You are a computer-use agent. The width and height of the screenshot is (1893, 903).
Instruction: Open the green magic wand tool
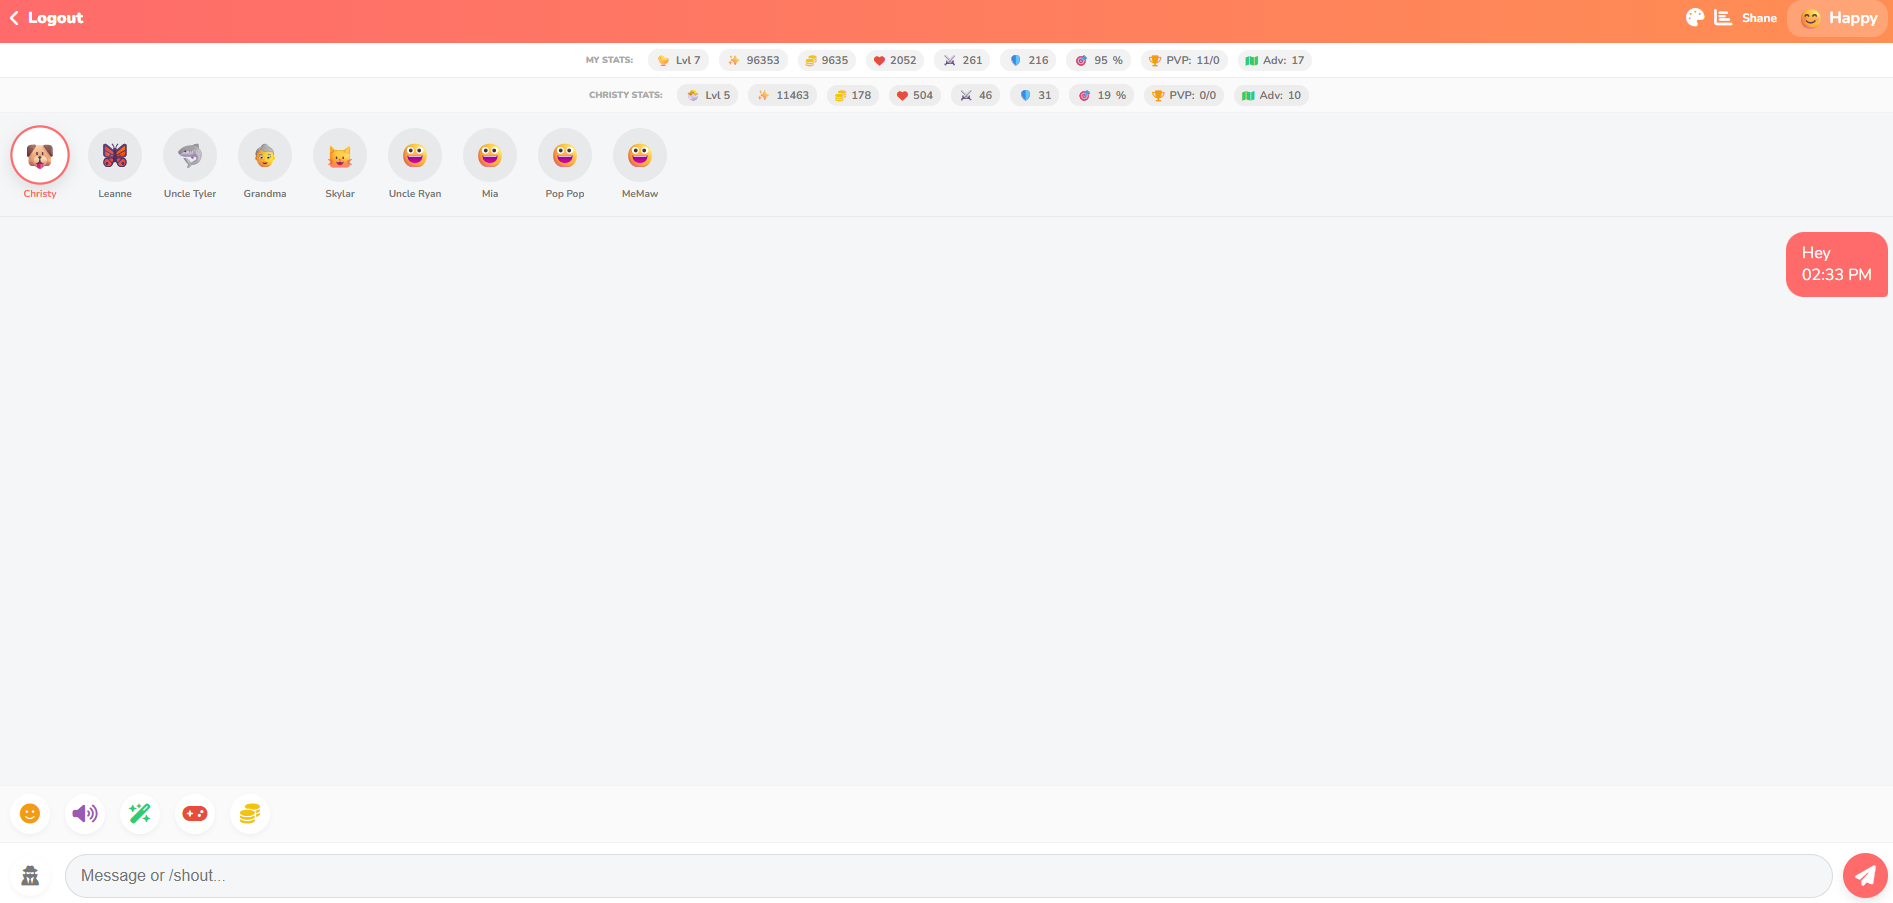(x=140, y=813)
